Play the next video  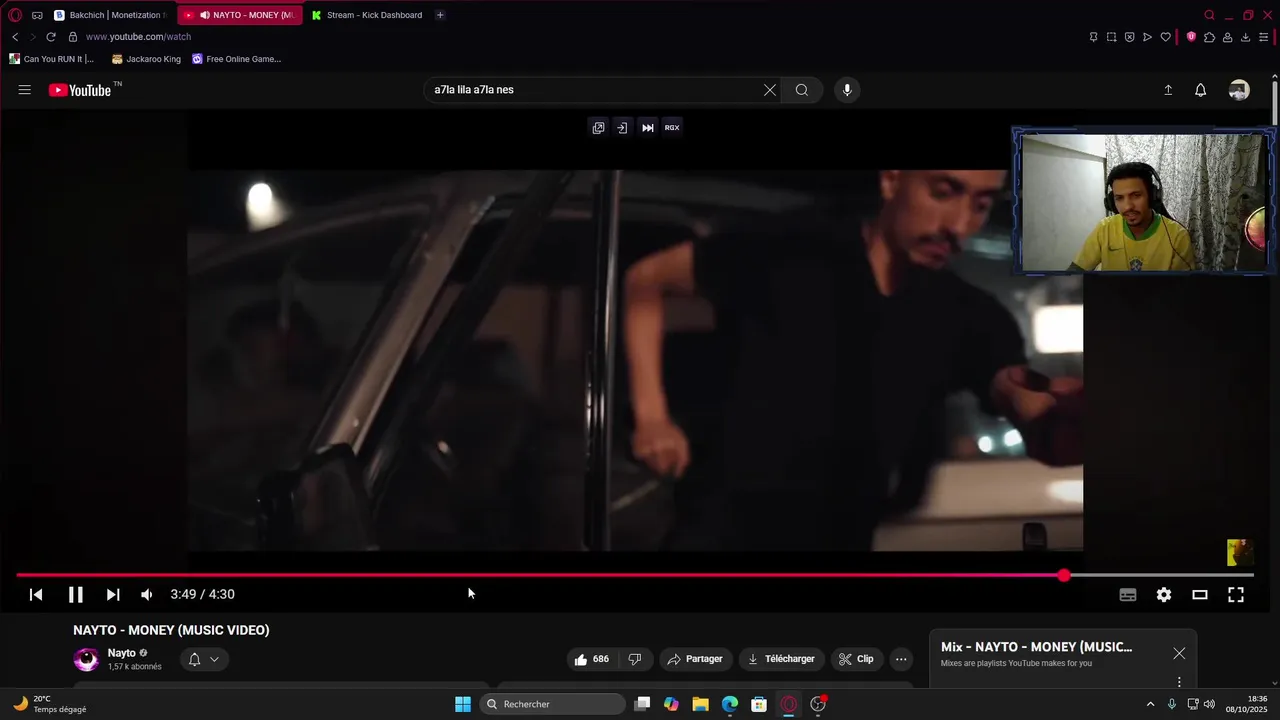coord(113,594)
